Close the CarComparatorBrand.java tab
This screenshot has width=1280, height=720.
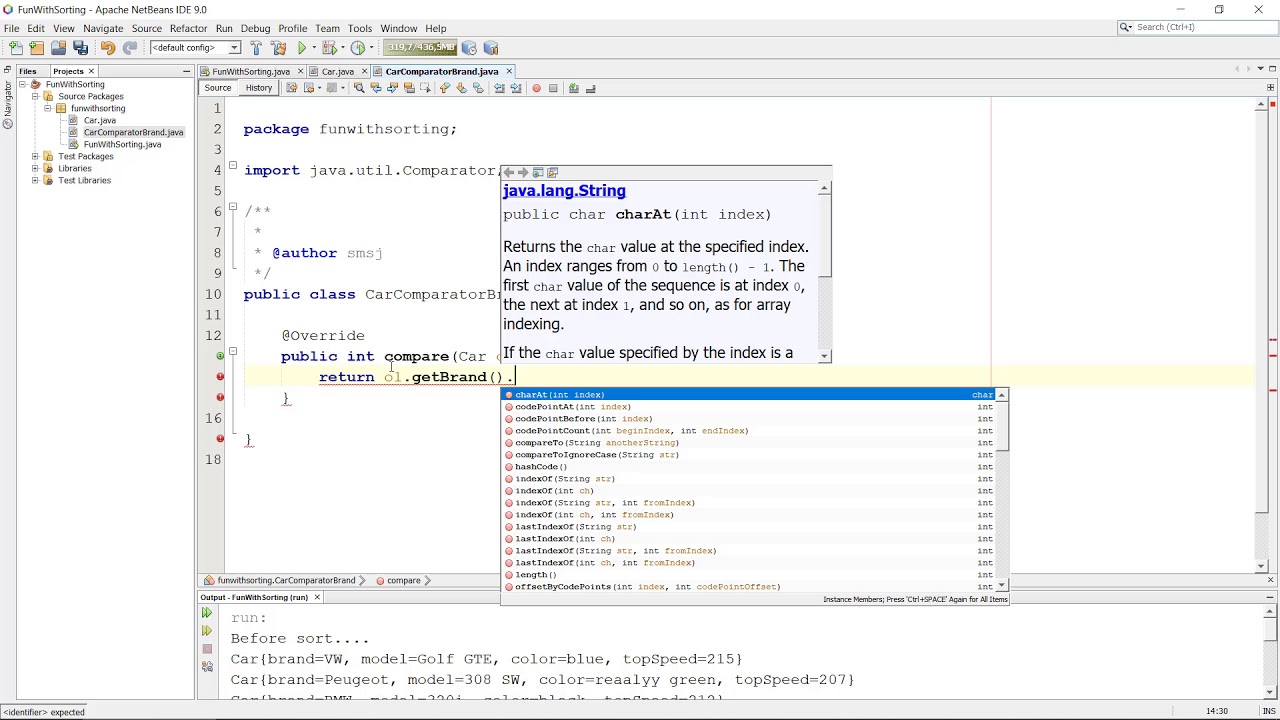pyautogui.click(x=509, y=71)
